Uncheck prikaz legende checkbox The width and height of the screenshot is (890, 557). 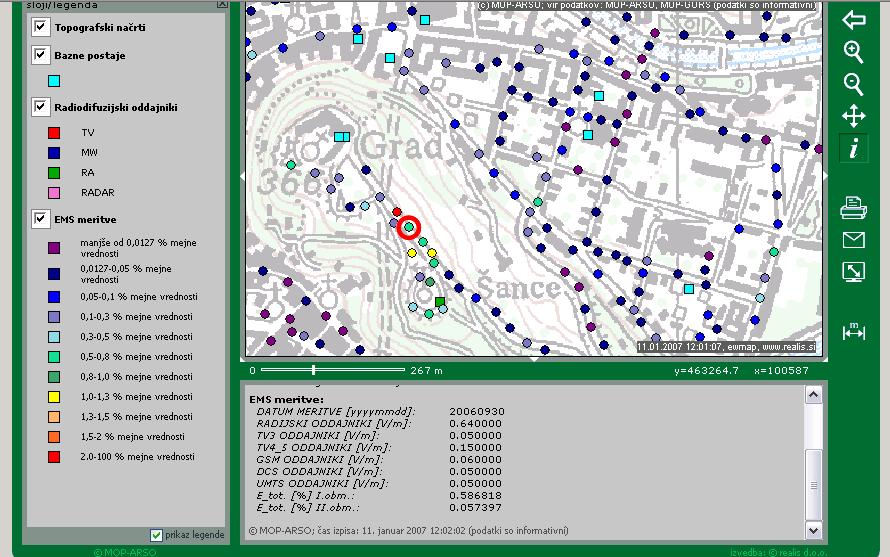click(156, 535)
